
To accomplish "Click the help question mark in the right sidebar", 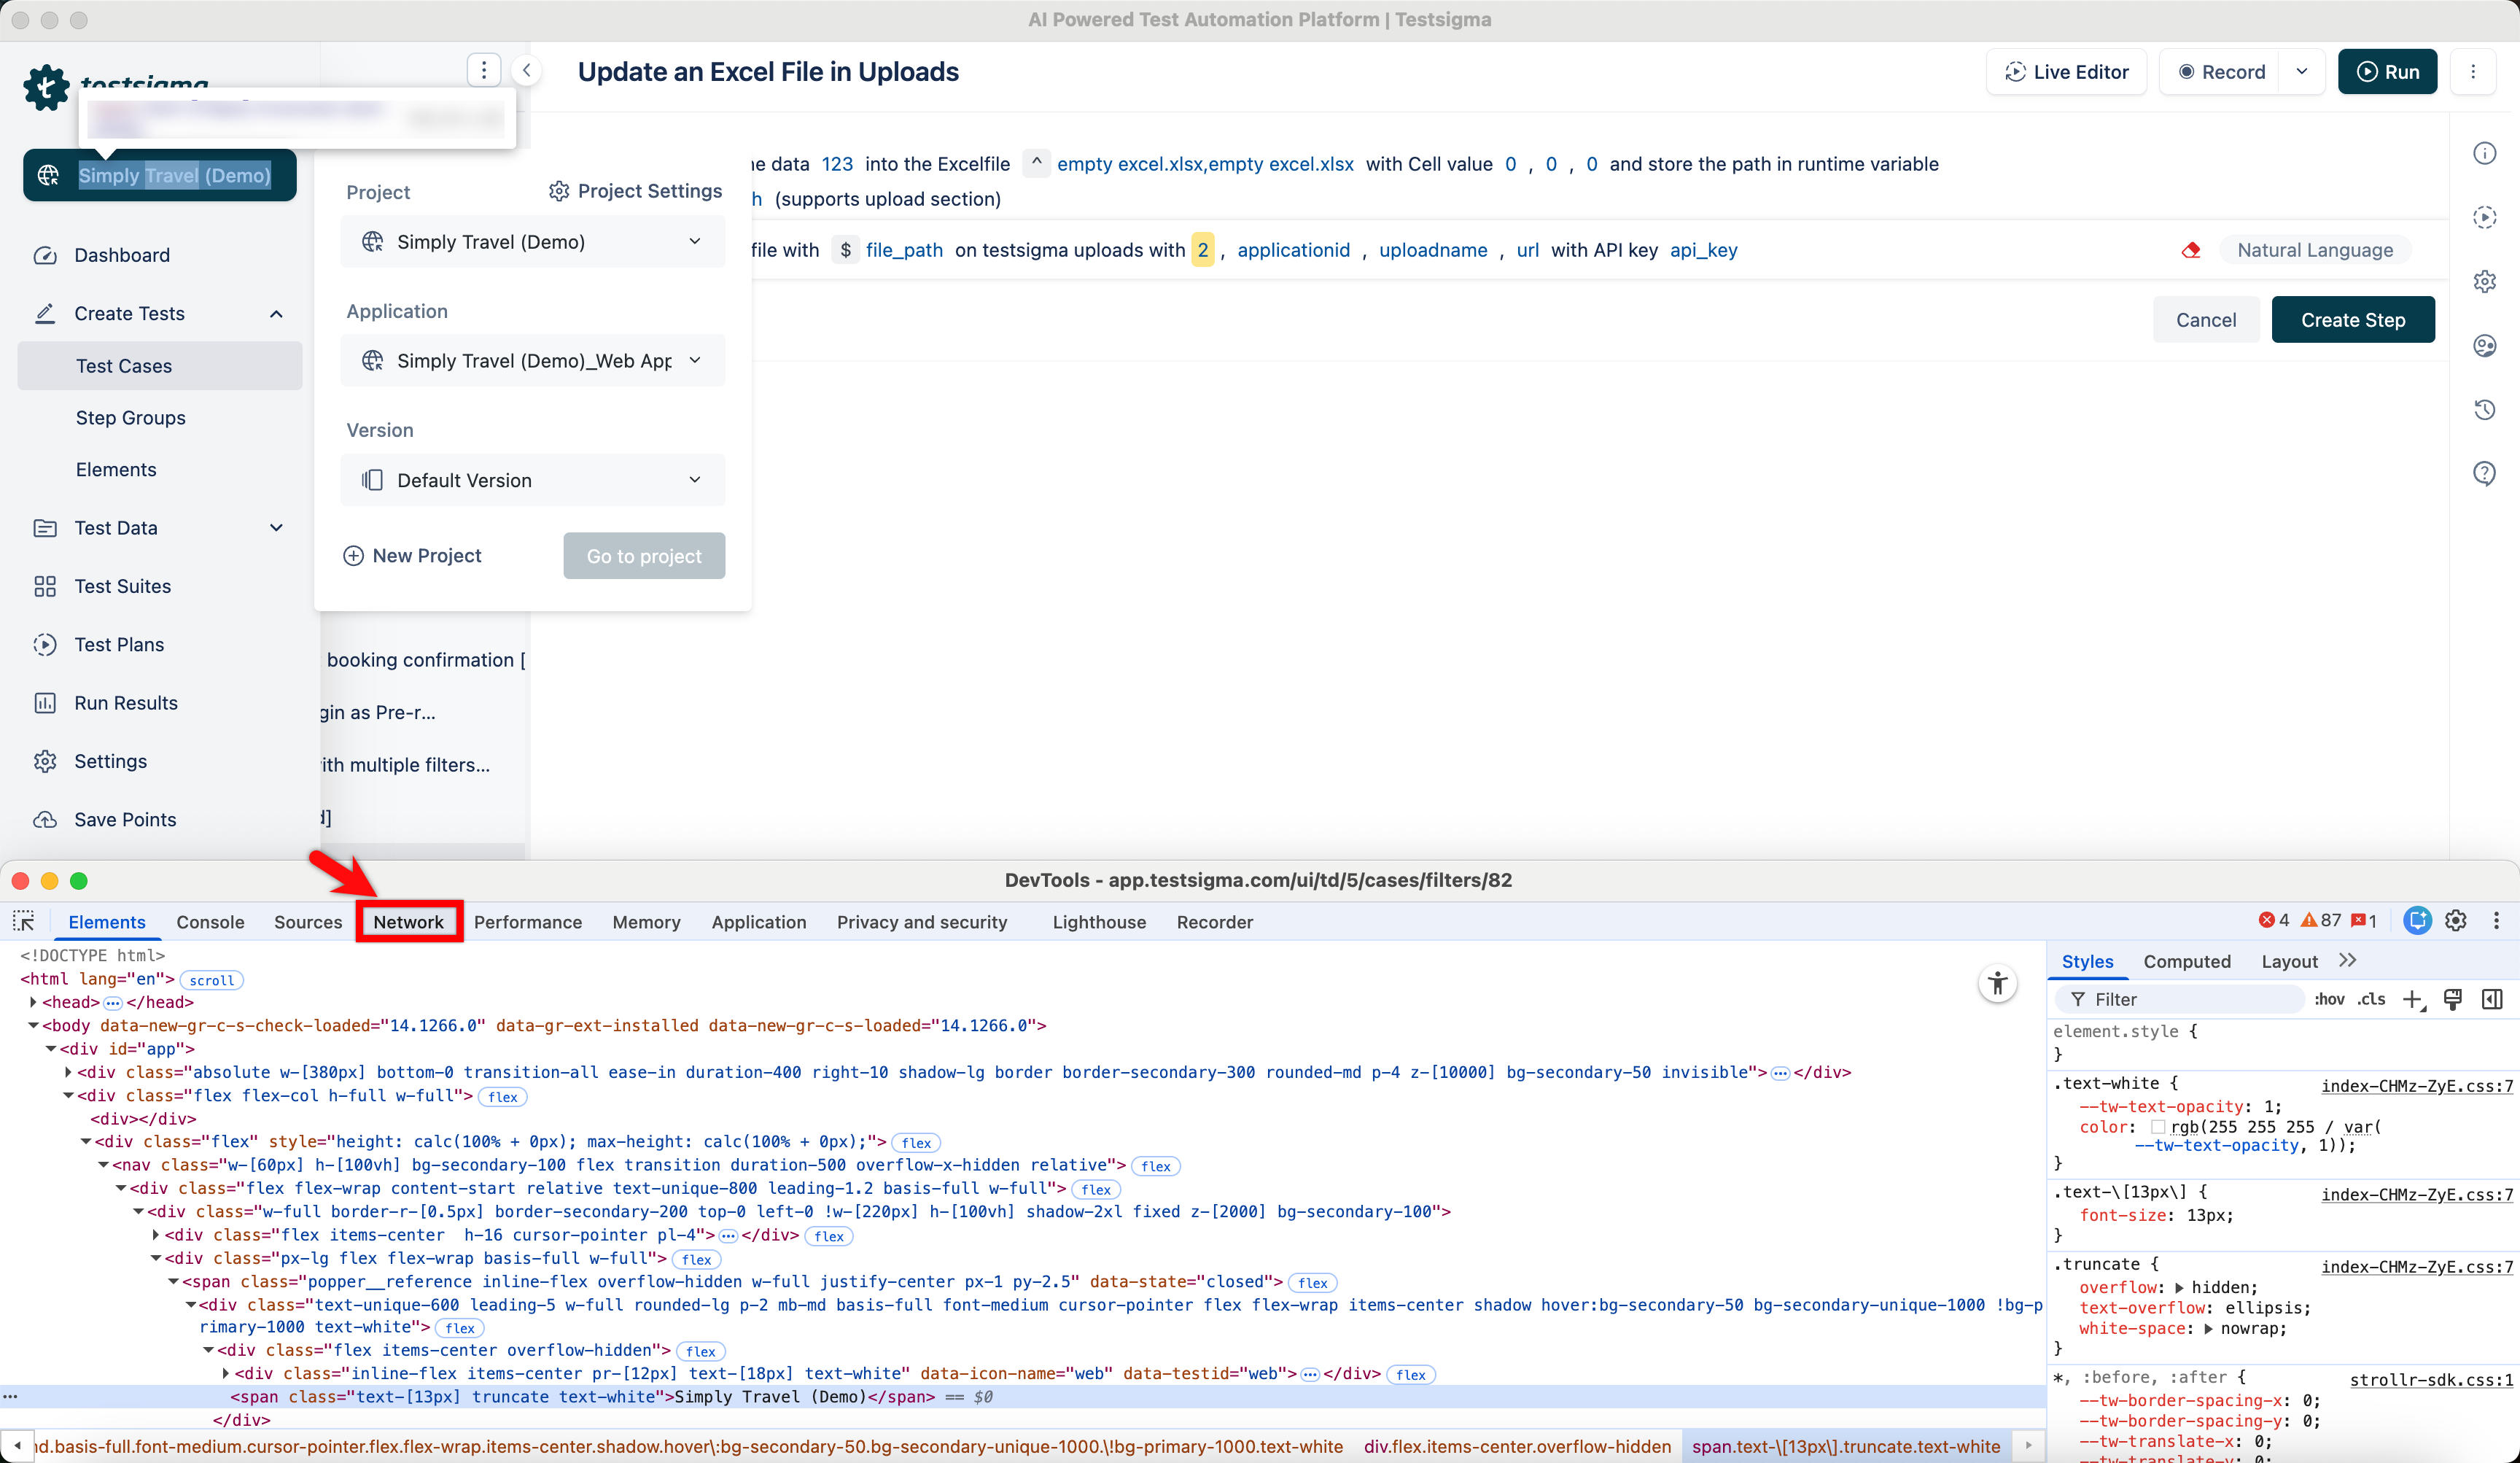I will coord(2484,473).
